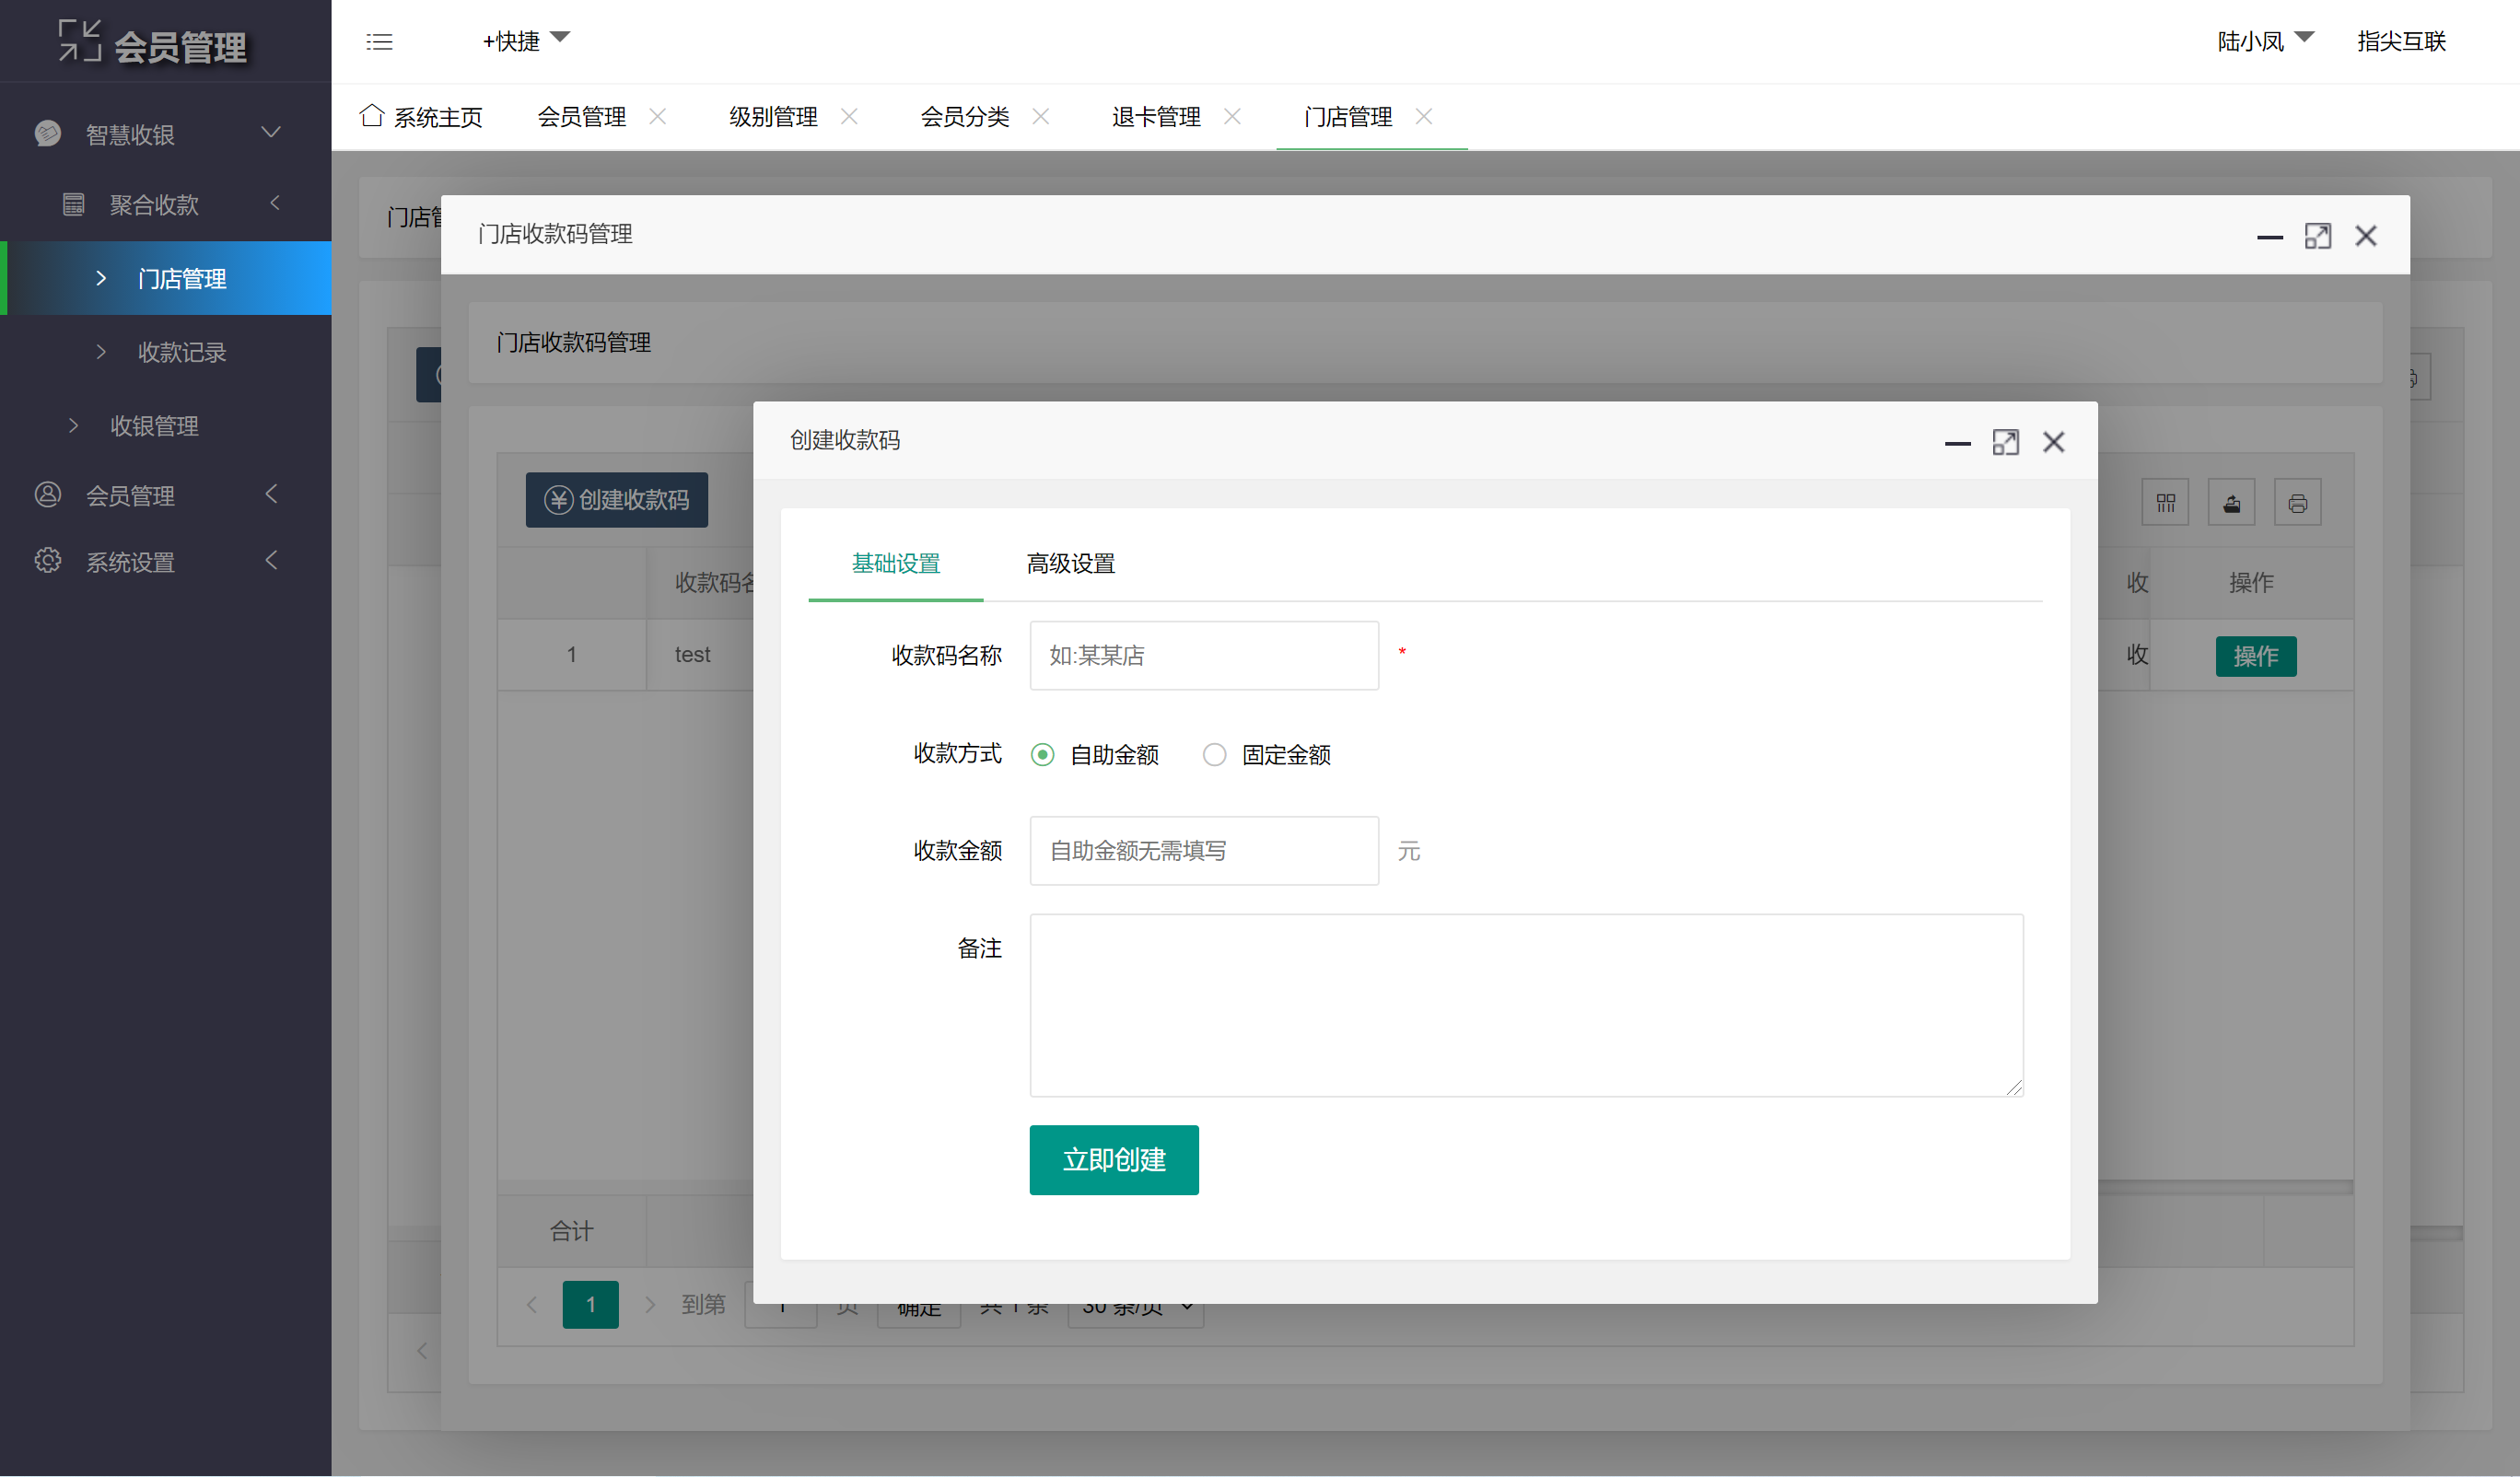Expand the 聚合收款 submenu

[x=274, y=203]
